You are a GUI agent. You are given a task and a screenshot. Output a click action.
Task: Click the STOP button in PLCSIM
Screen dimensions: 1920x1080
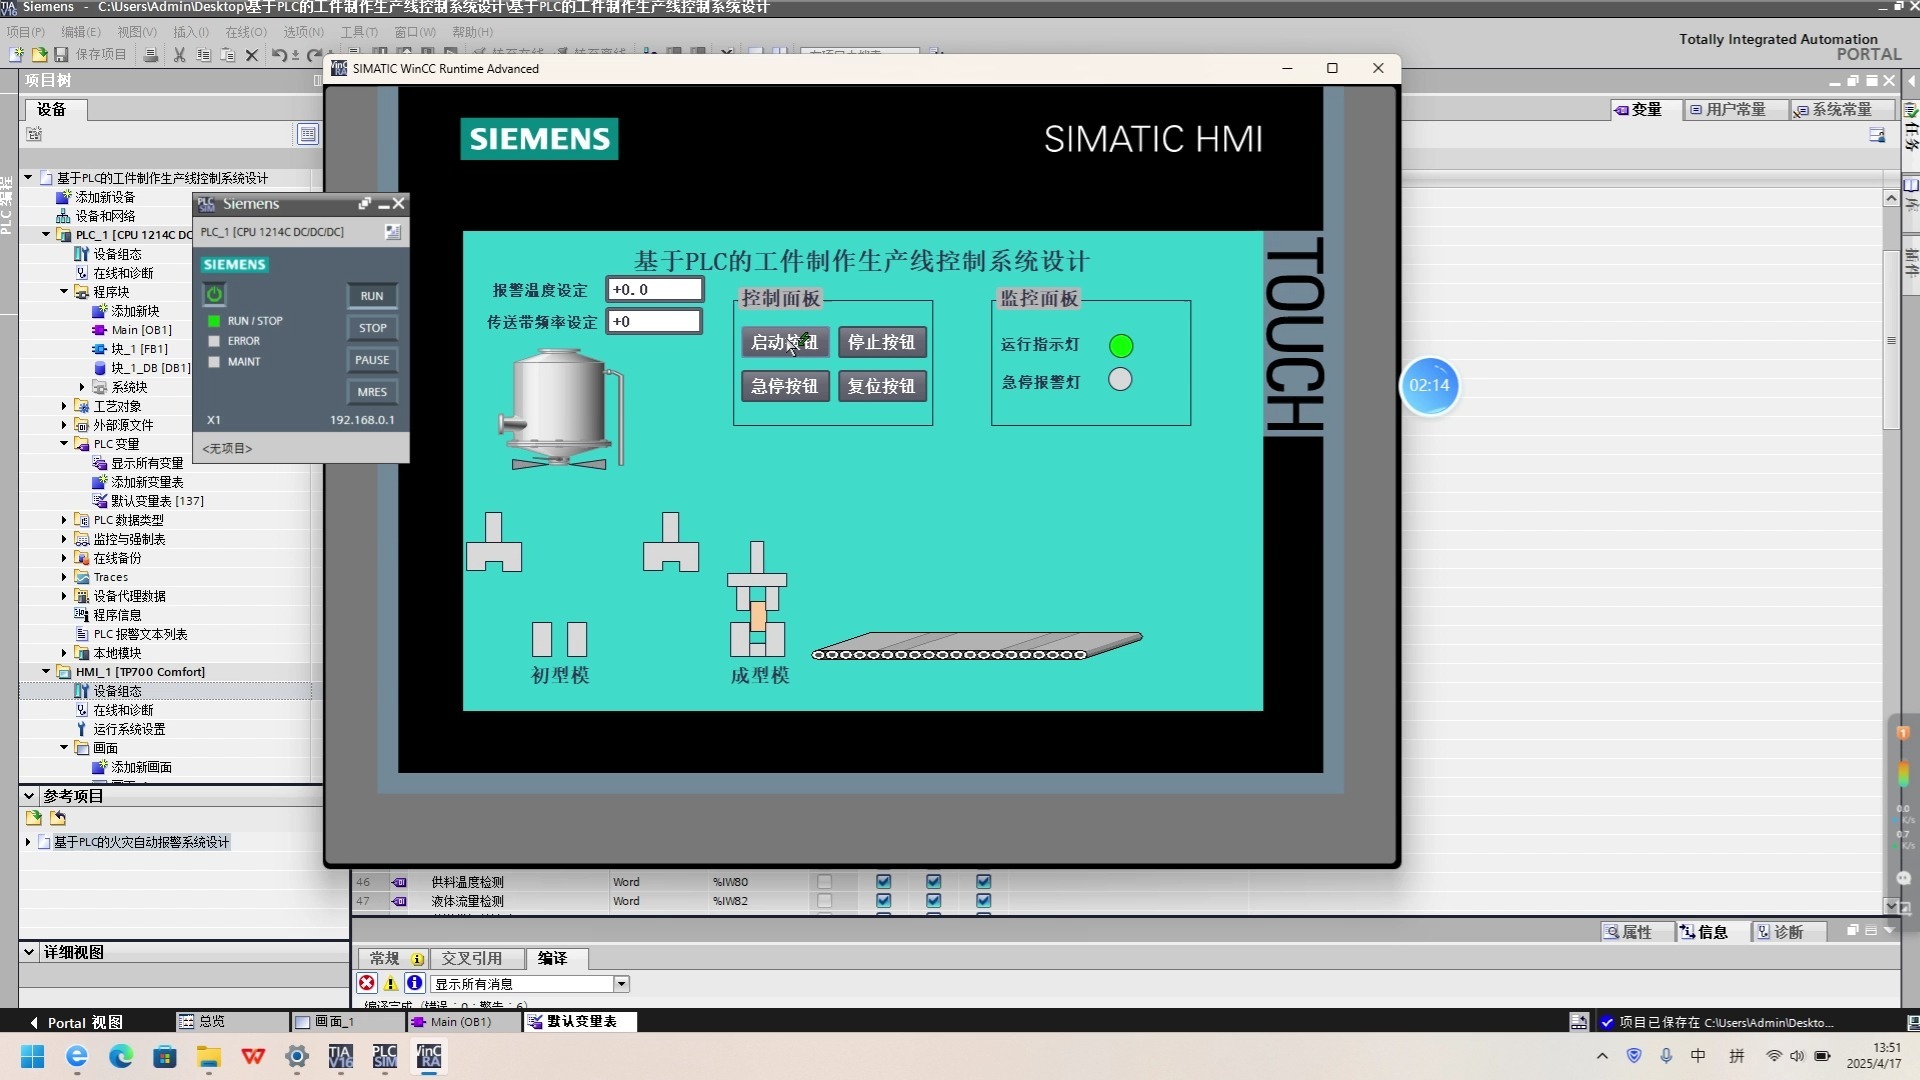click(x=372, y=328)
